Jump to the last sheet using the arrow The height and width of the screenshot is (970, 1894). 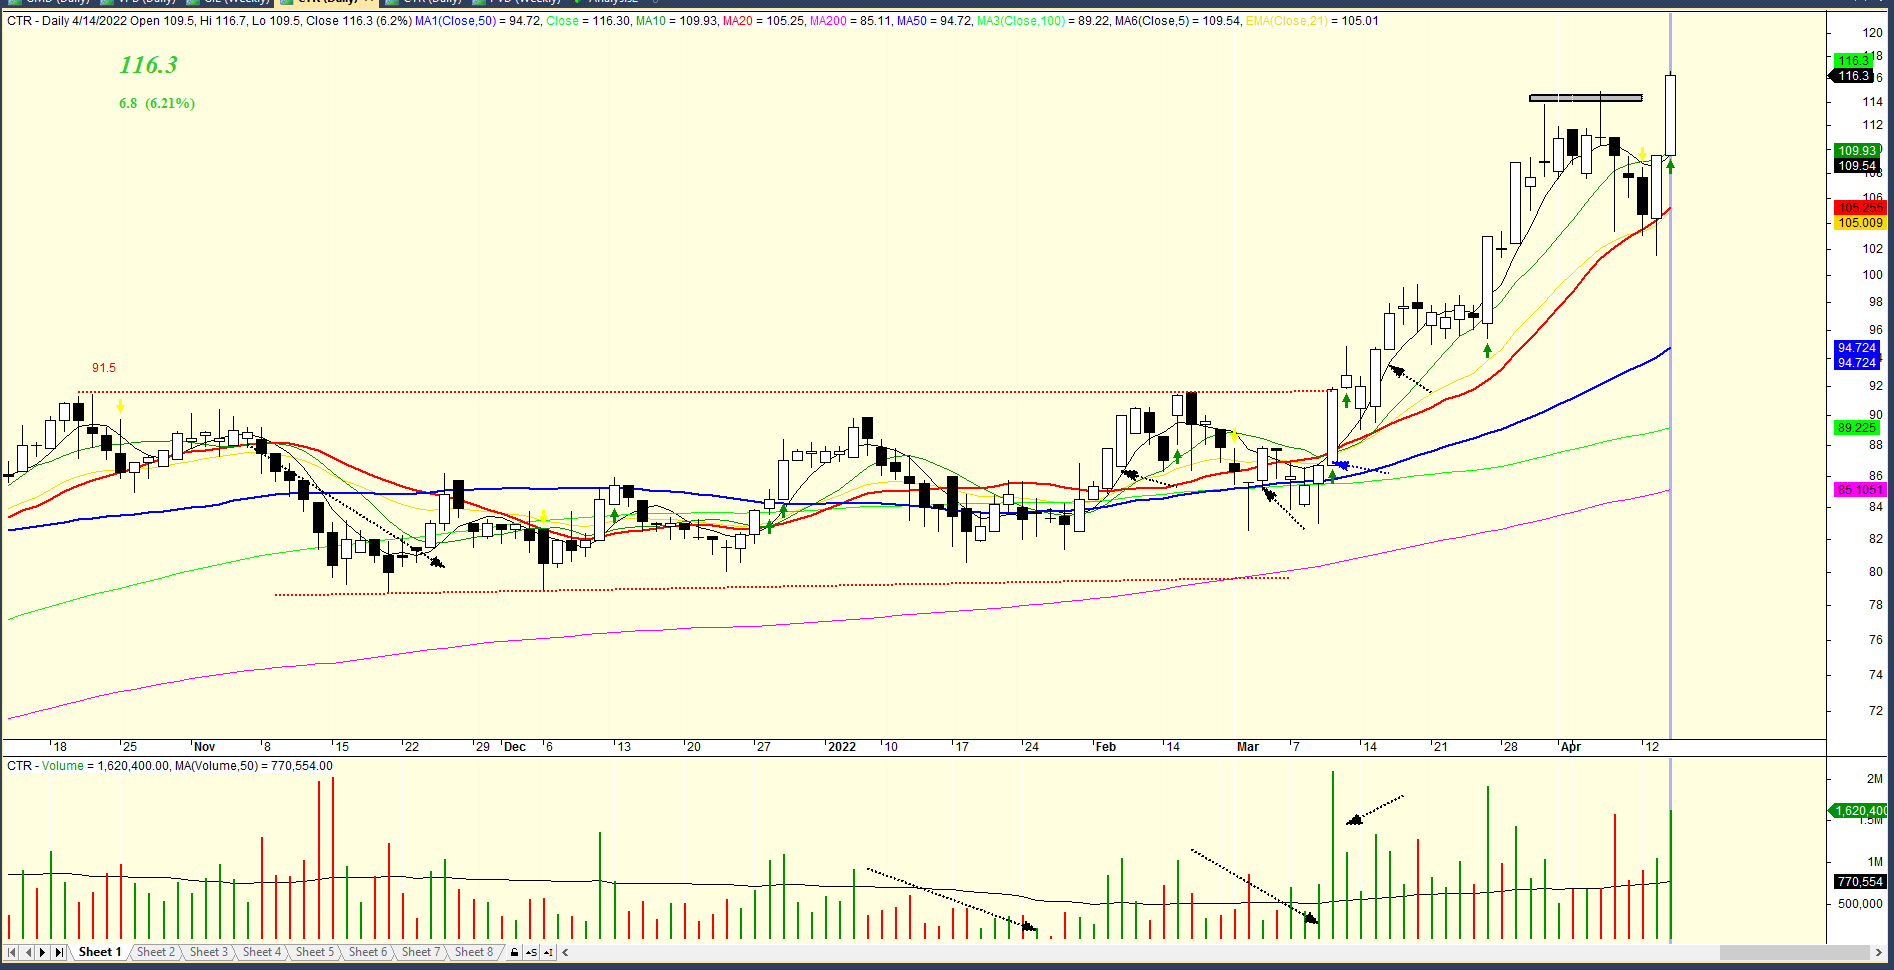(x=59, y=953)
